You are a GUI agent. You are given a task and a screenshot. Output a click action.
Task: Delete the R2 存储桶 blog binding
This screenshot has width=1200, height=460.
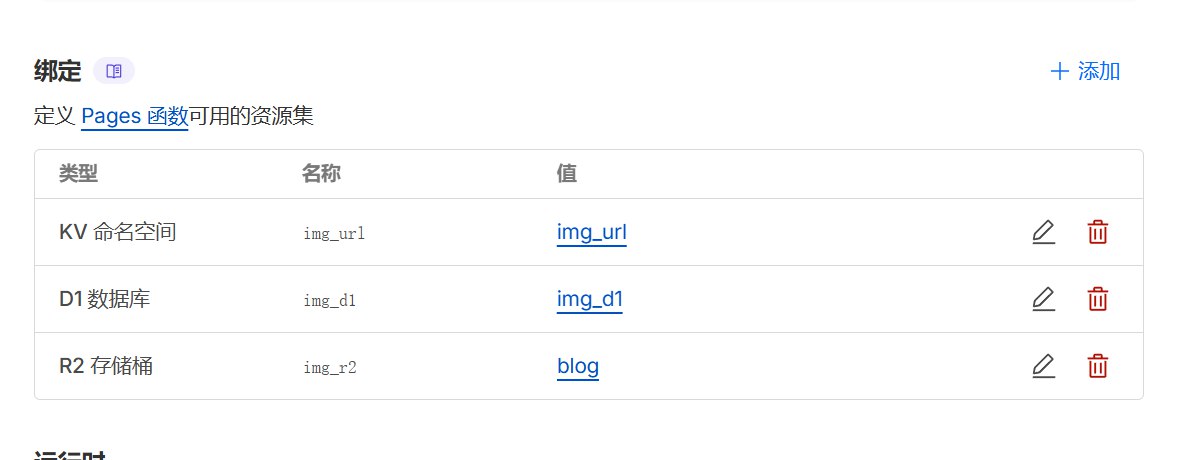tap(1097, 366)
